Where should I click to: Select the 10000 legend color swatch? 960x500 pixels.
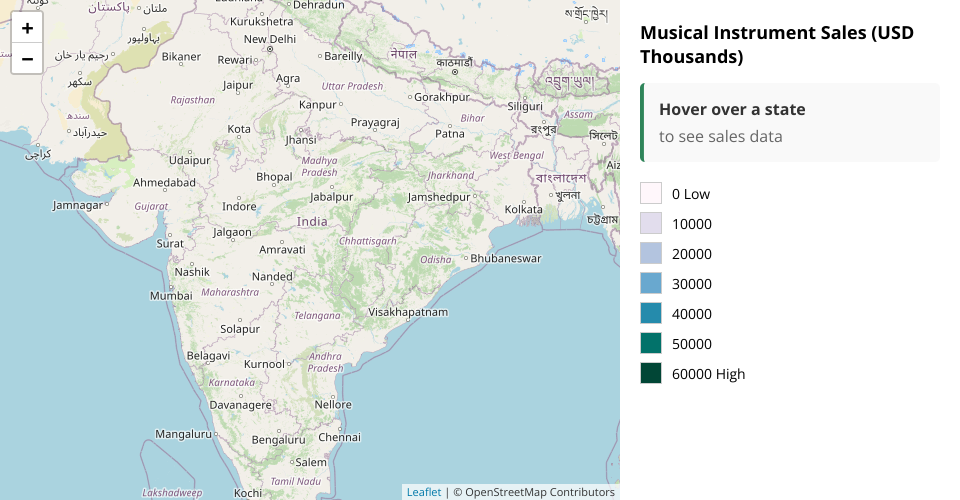pyautogui.click(x=651, y=224)
